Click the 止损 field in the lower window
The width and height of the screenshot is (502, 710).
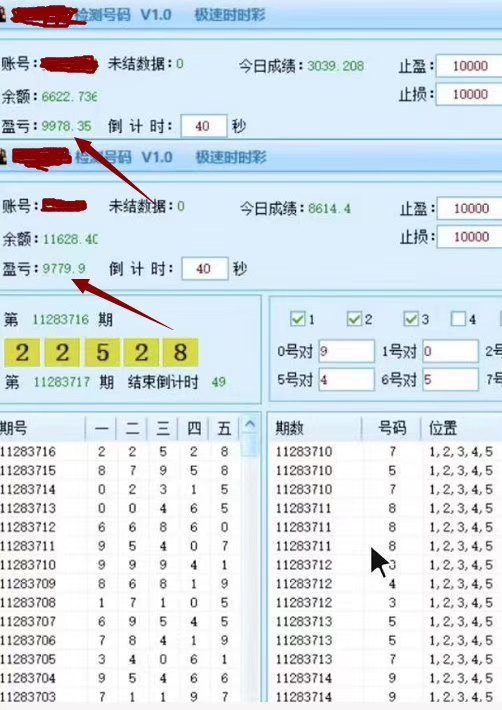coord(470,237)
